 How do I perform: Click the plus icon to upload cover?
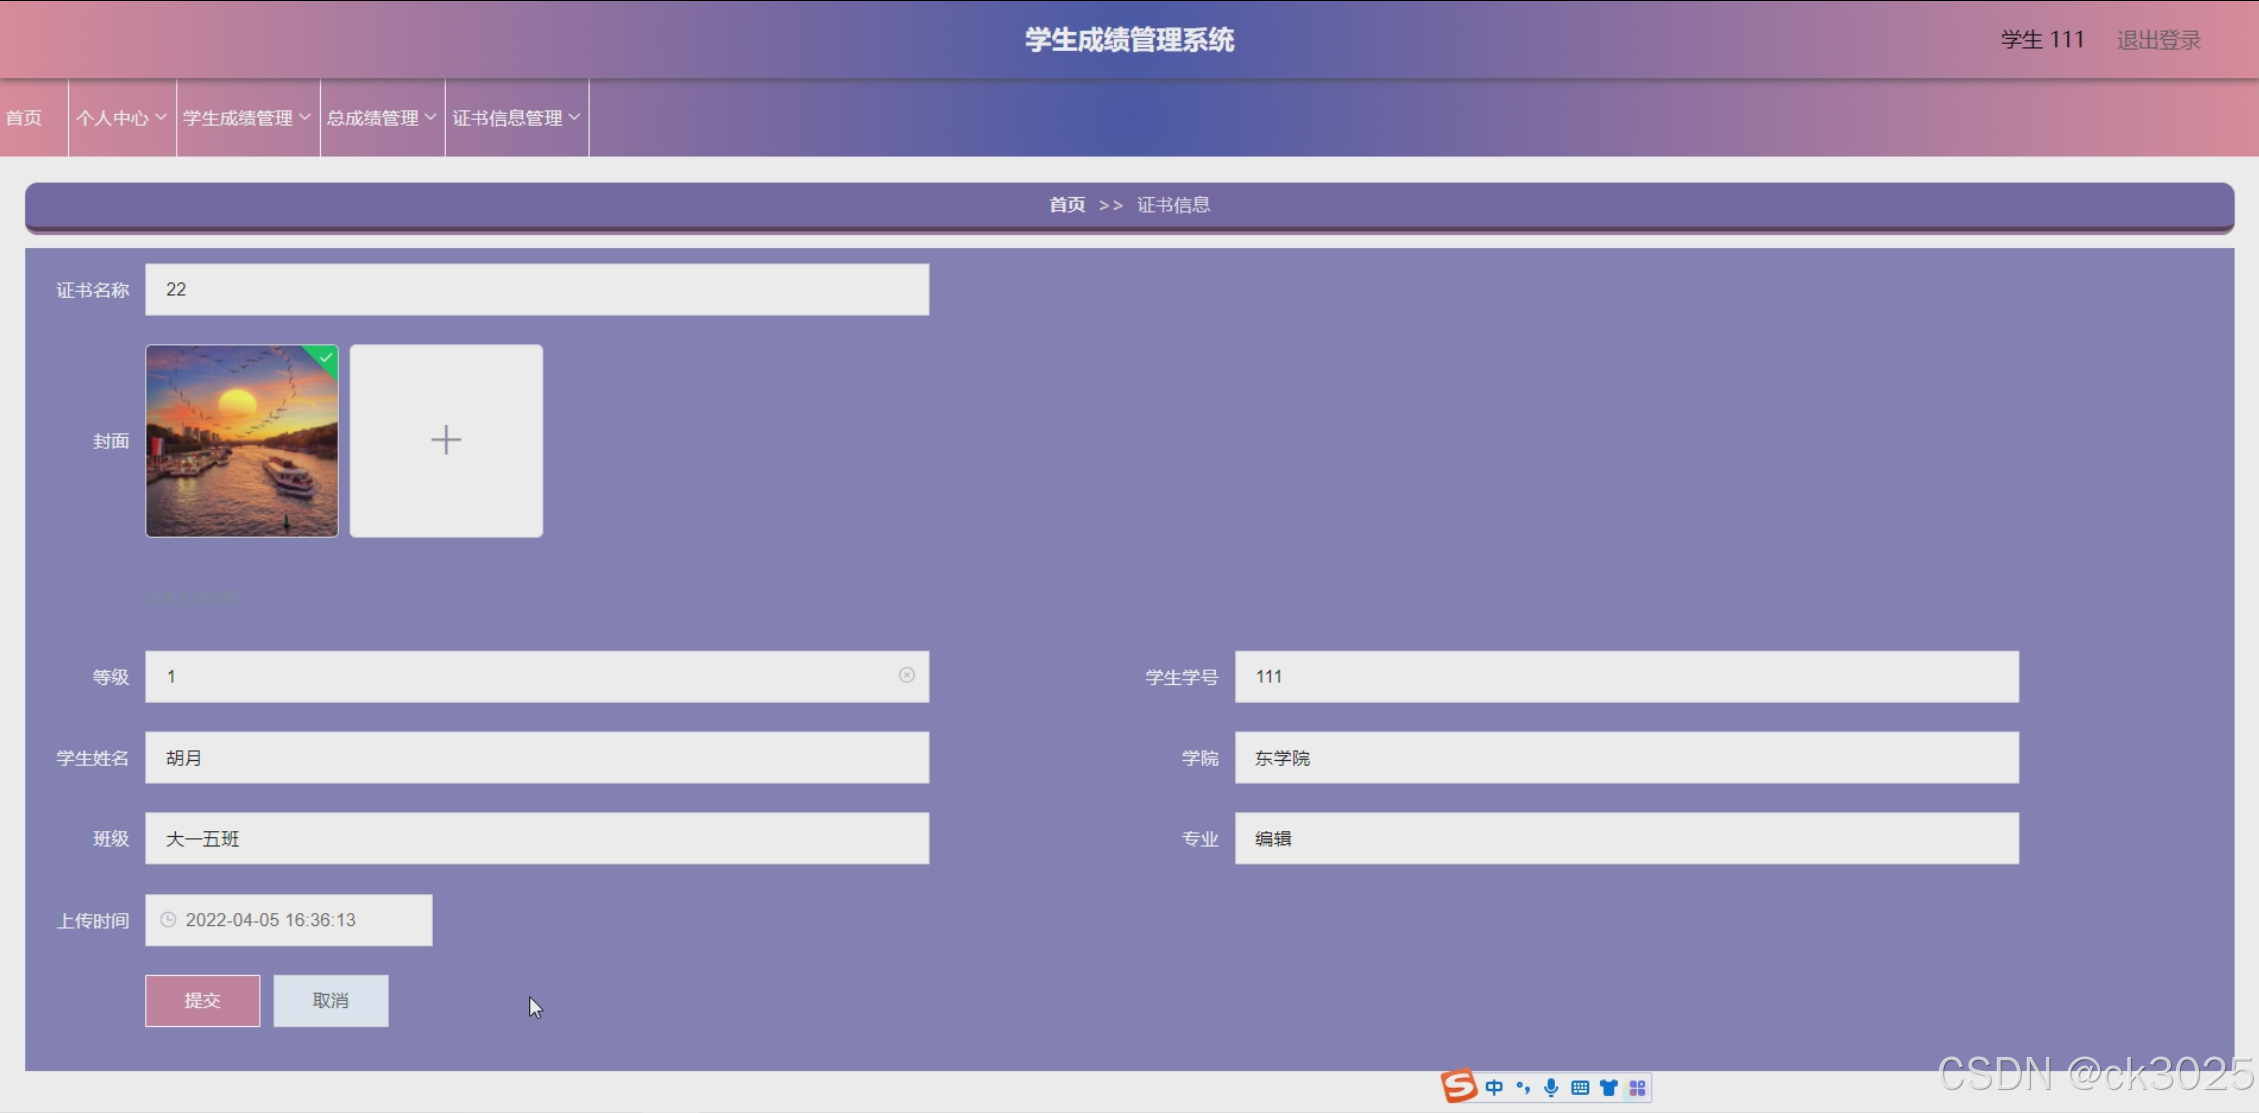[x=446, y=440]
